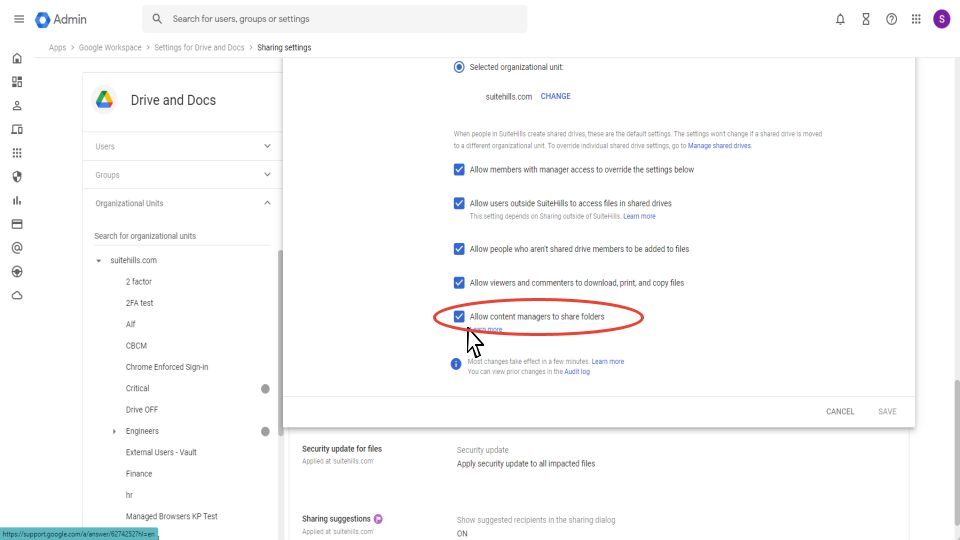Screen dimensions: 960x540
Task: Select the 2FA test organizational unit
Action: pyautogui.click(x=139, y=303)
